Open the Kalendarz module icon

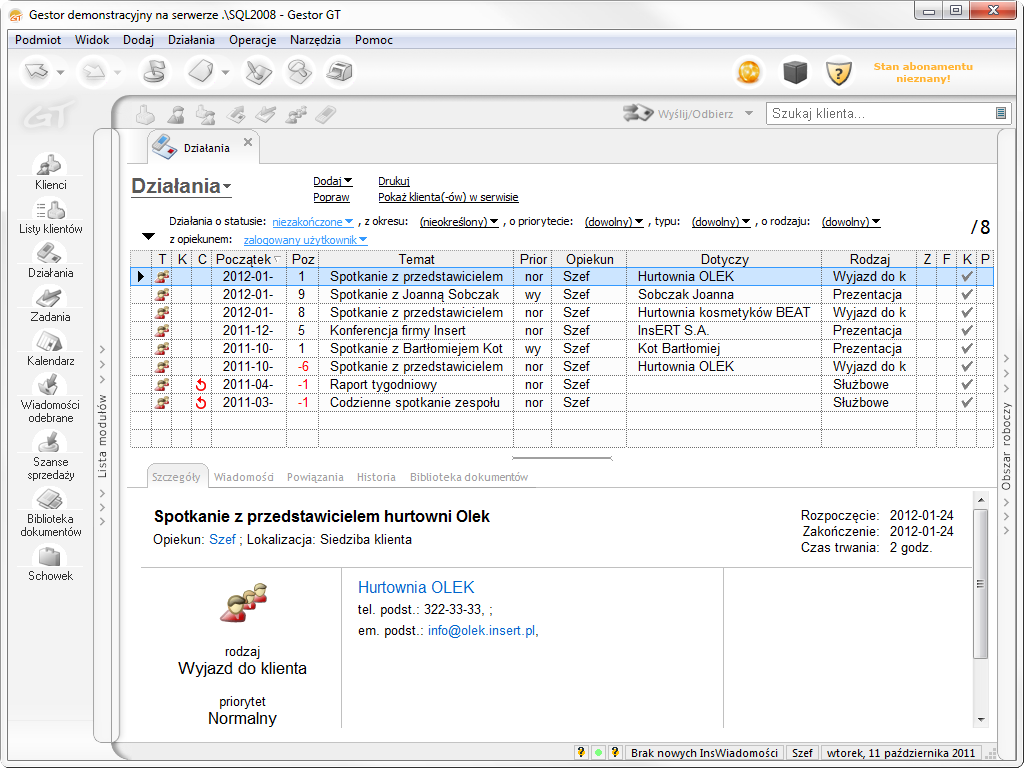point(50,342)
